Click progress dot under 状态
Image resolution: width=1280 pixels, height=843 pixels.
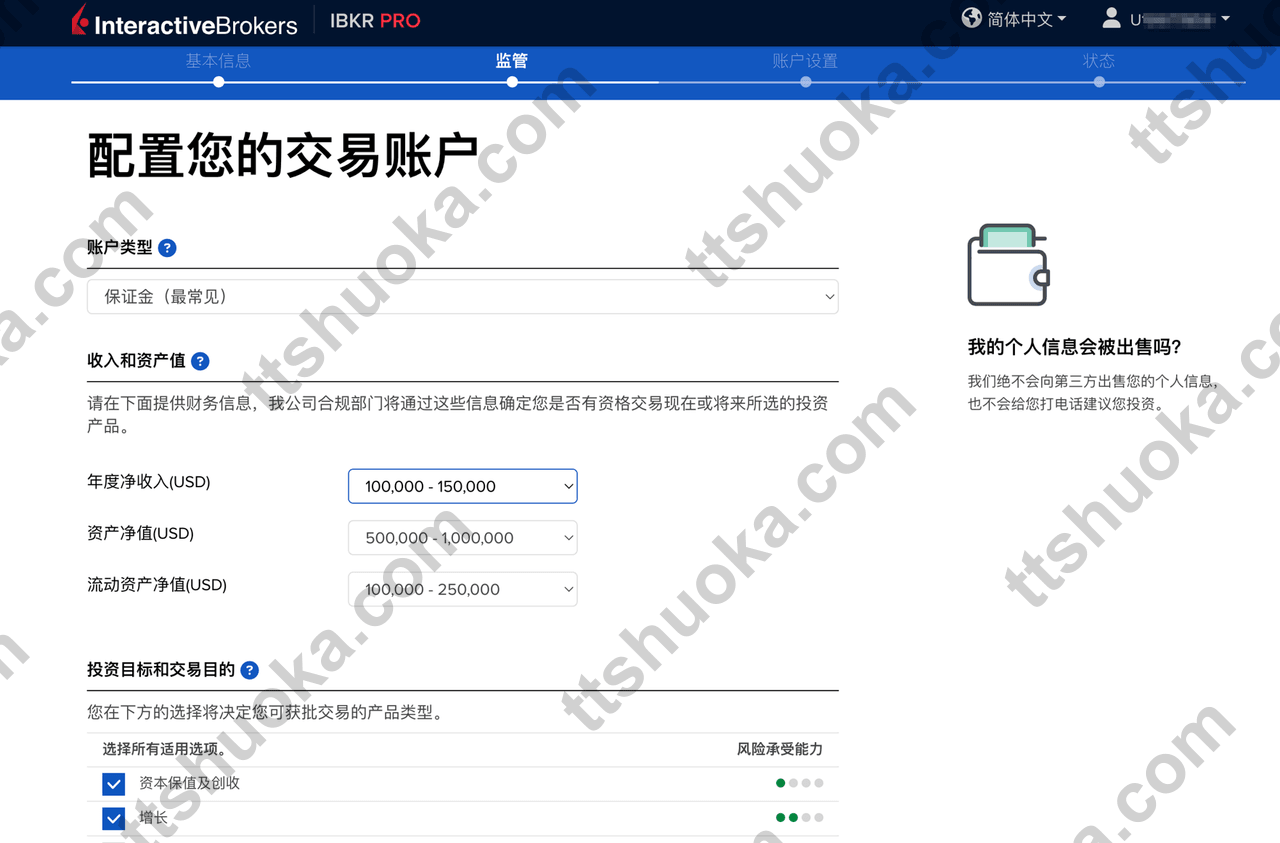[1099, 82]
